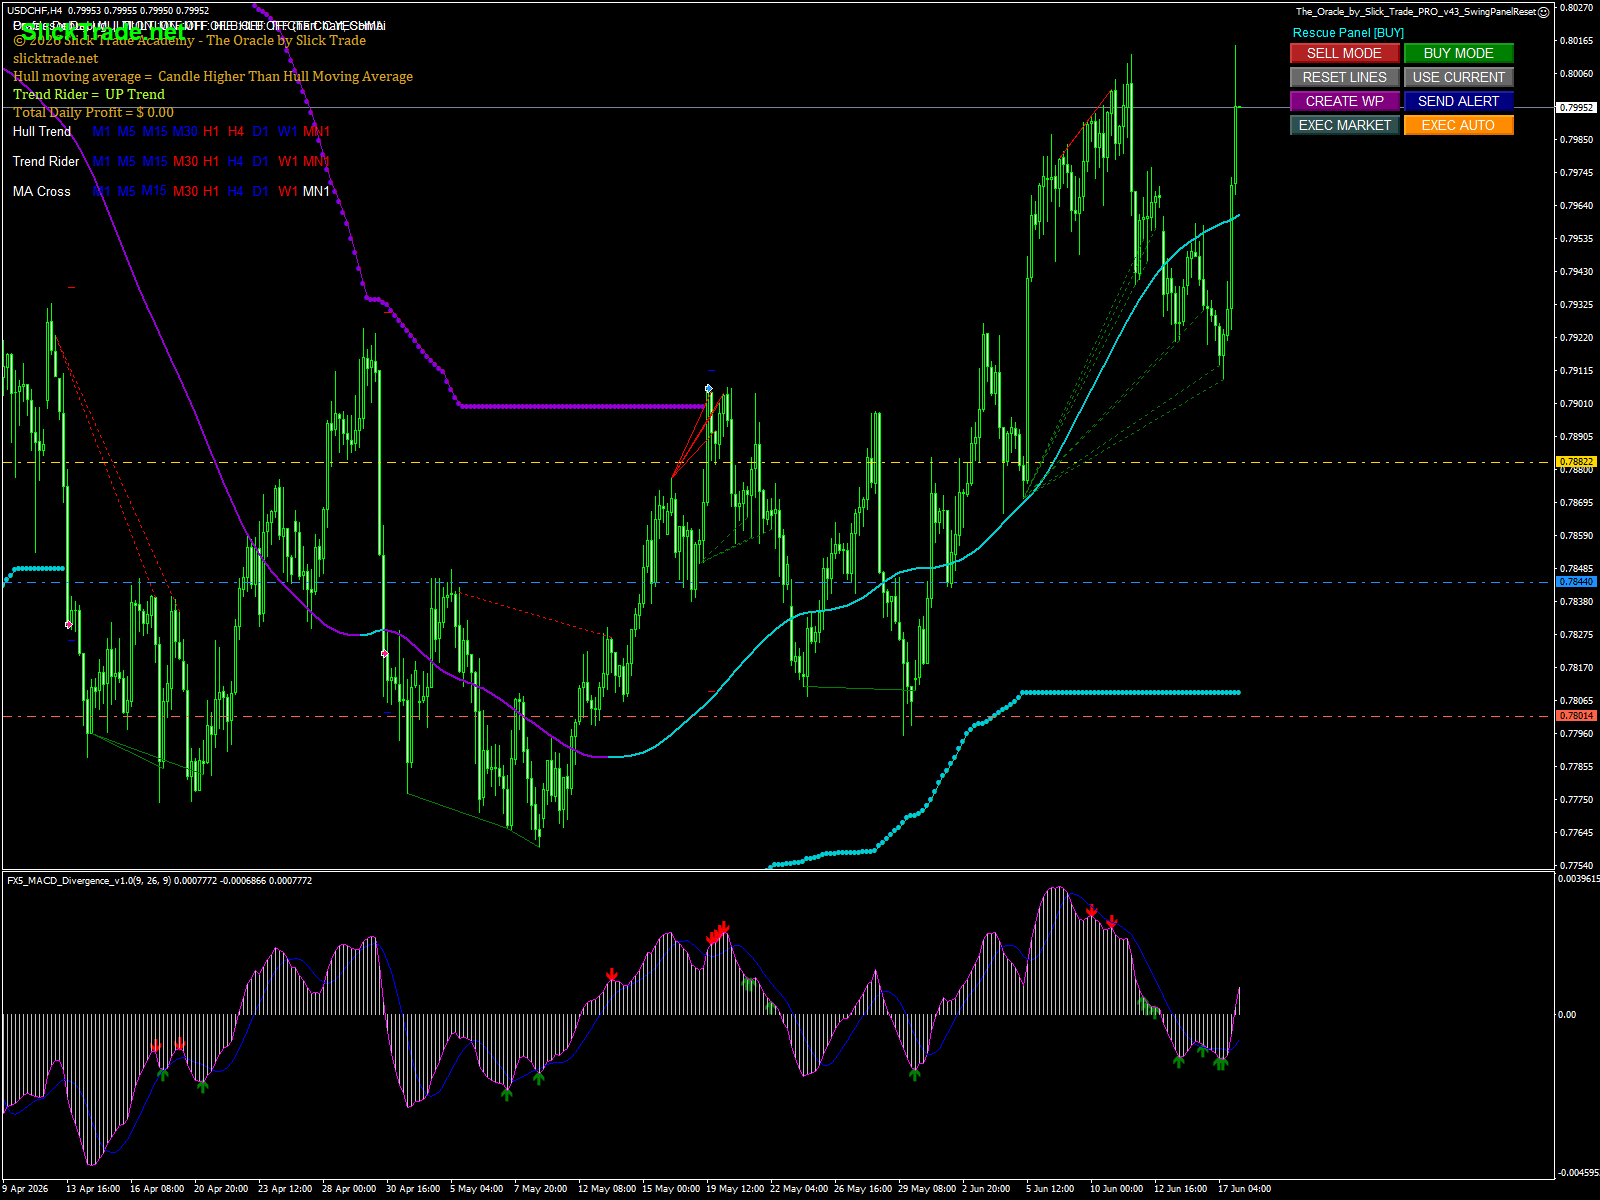The width and height of the screenshot is (1600, 1200).
Task: Click the blue 0.78440 price tag
Action: pos(1577,582)
